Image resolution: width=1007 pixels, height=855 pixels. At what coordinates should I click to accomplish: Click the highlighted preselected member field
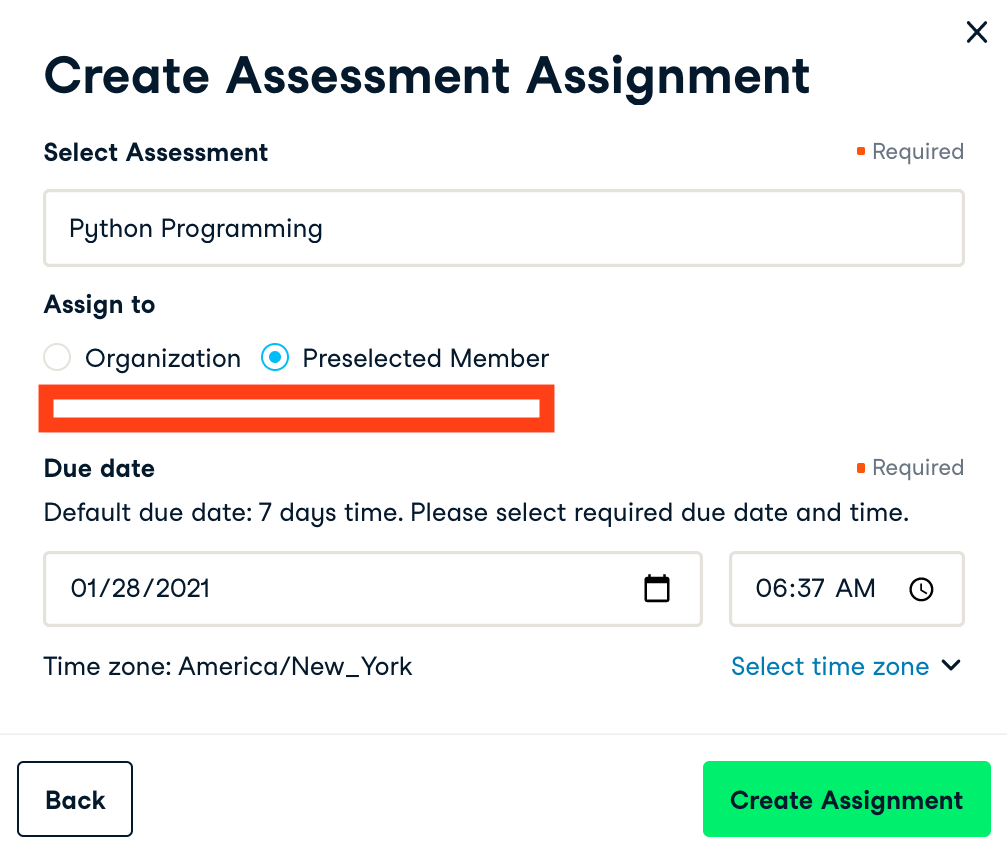[x=296, y=408]
